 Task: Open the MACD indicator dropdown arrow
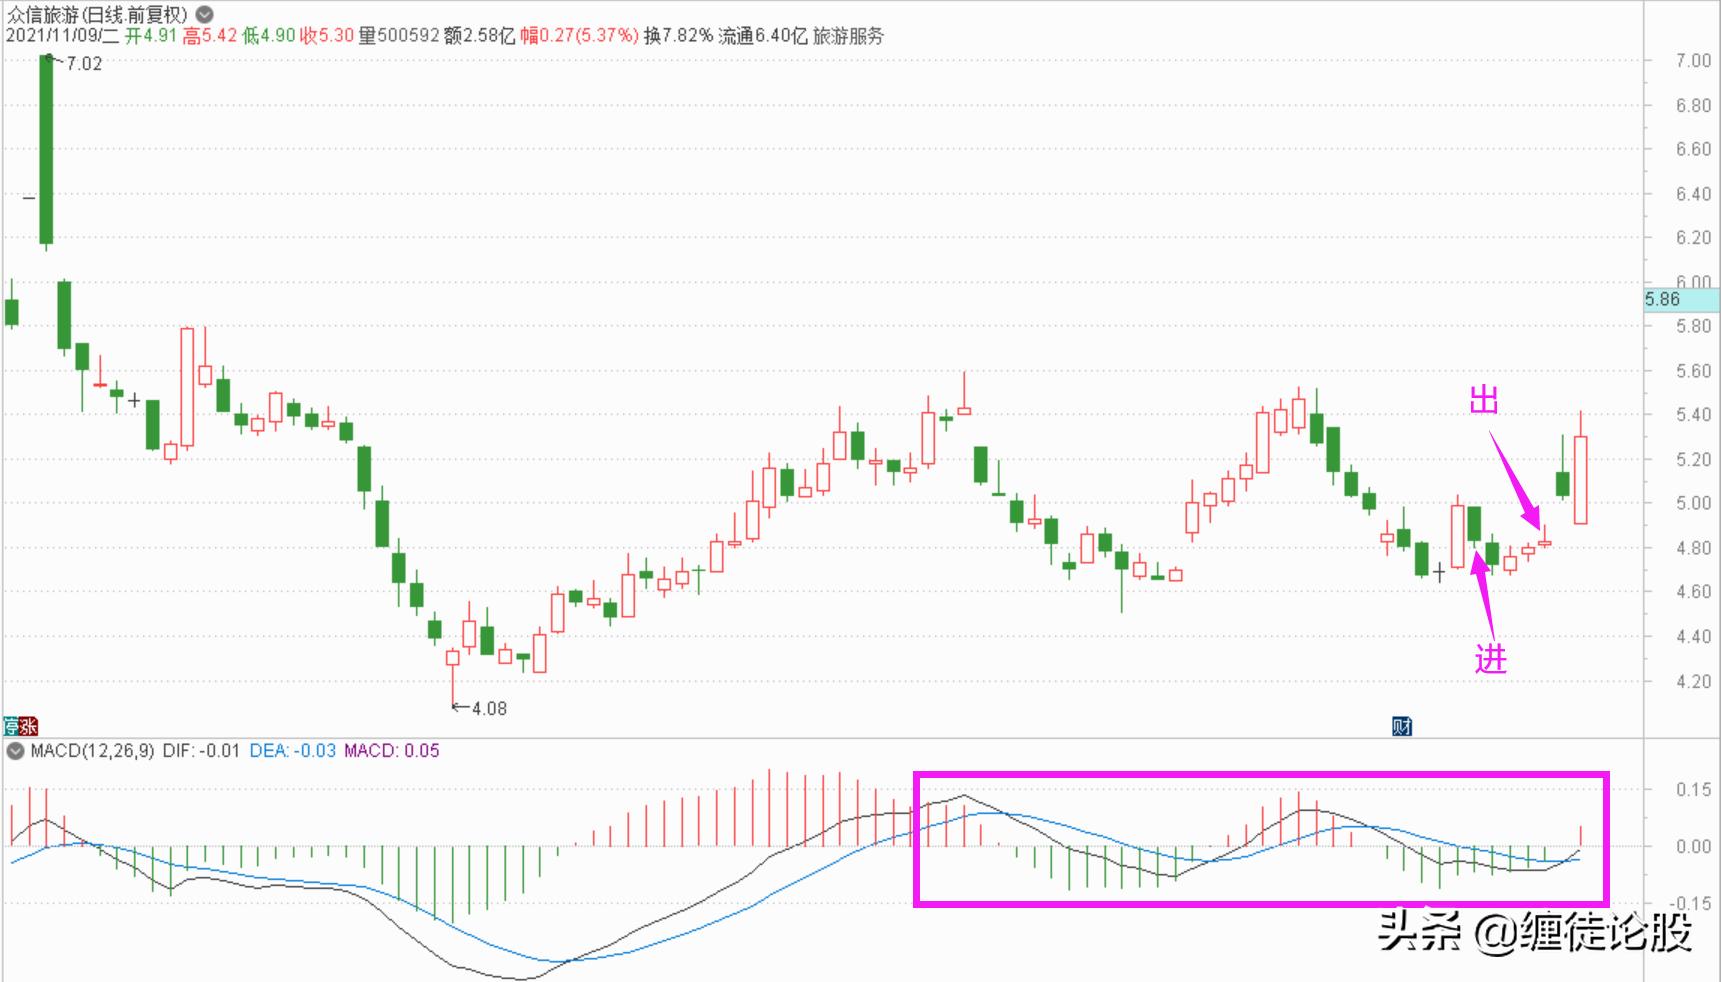pos(15,751)
